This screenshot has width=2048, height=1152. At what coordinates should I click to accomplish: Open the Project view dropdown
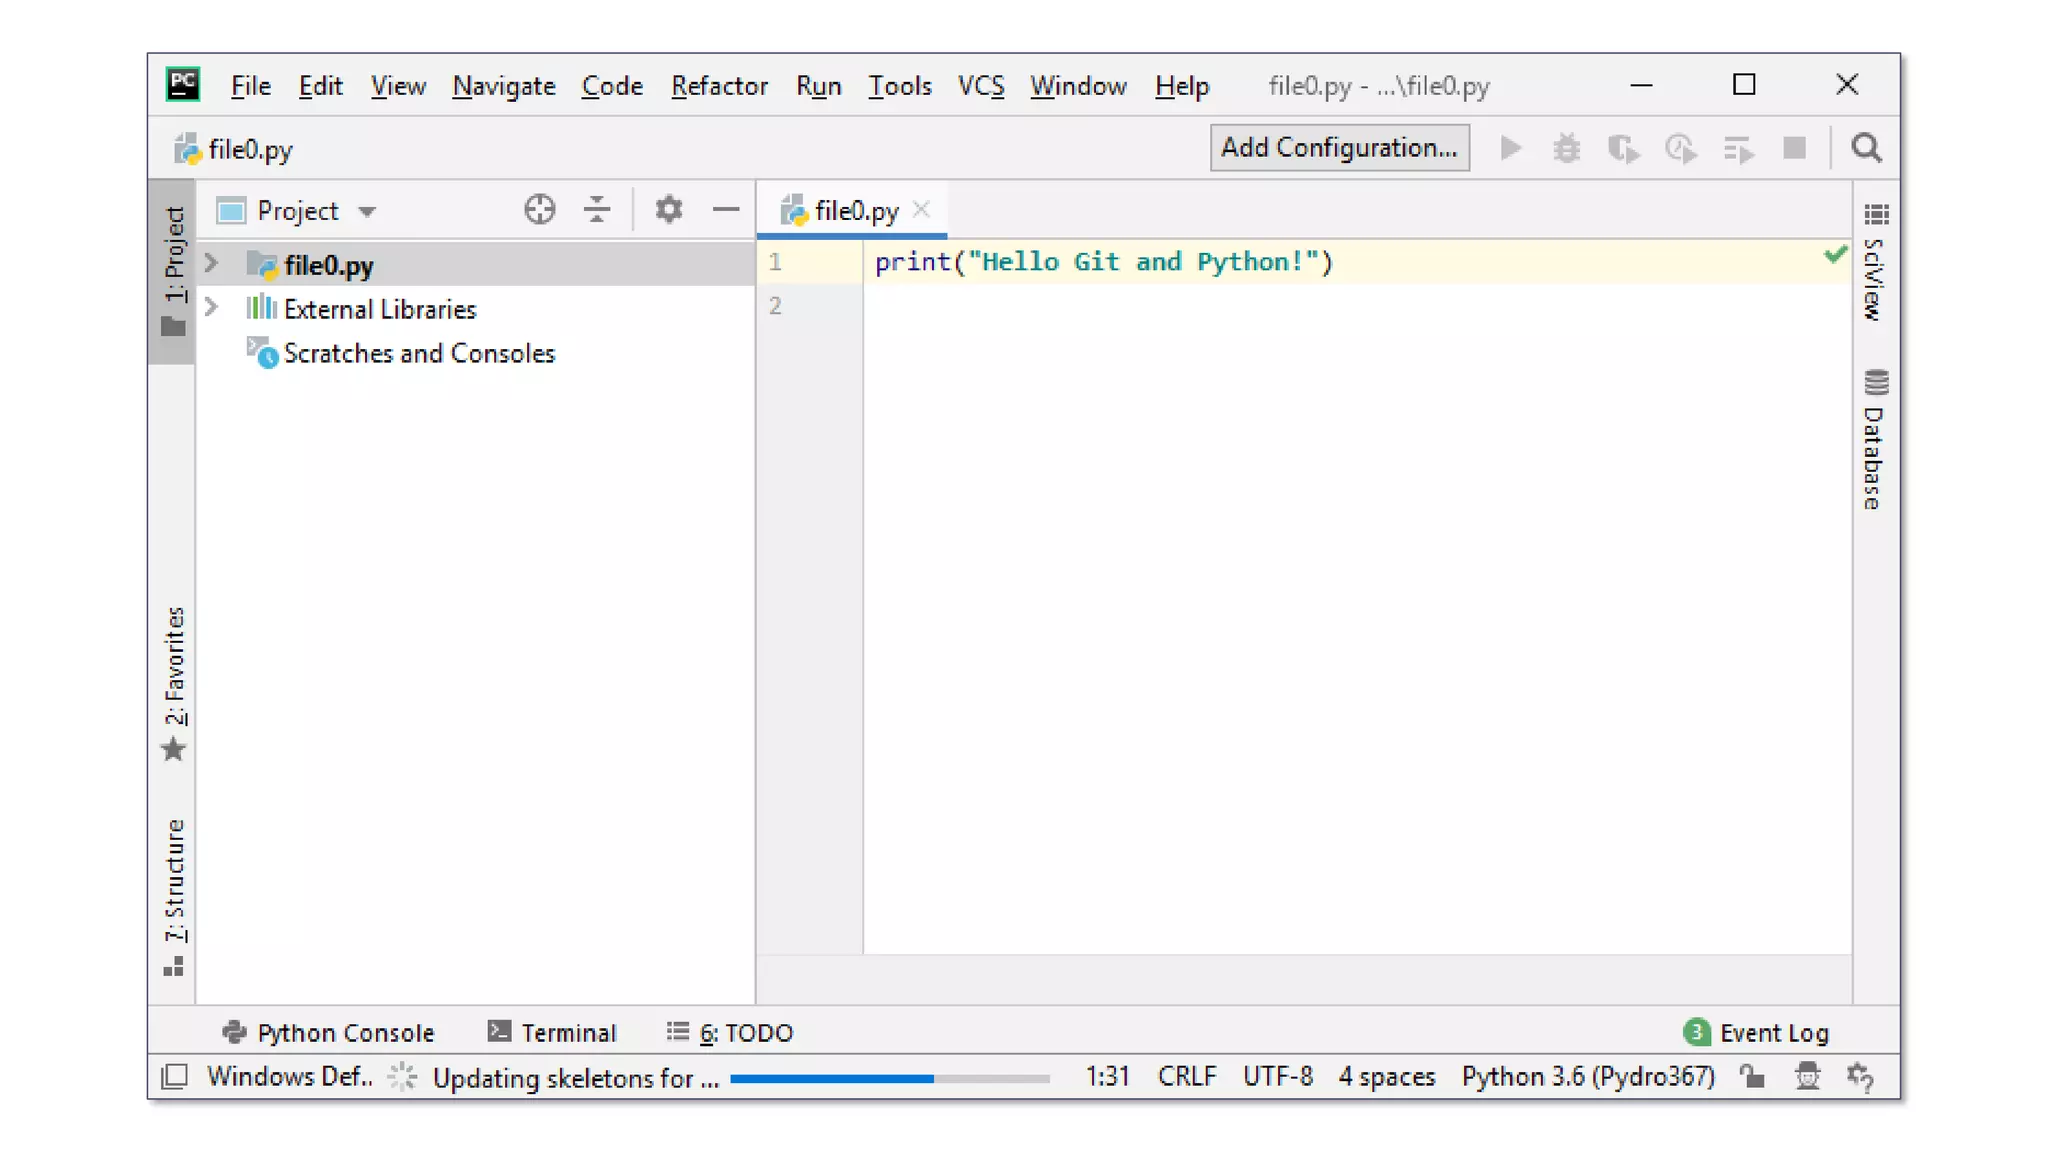point(367,211)
